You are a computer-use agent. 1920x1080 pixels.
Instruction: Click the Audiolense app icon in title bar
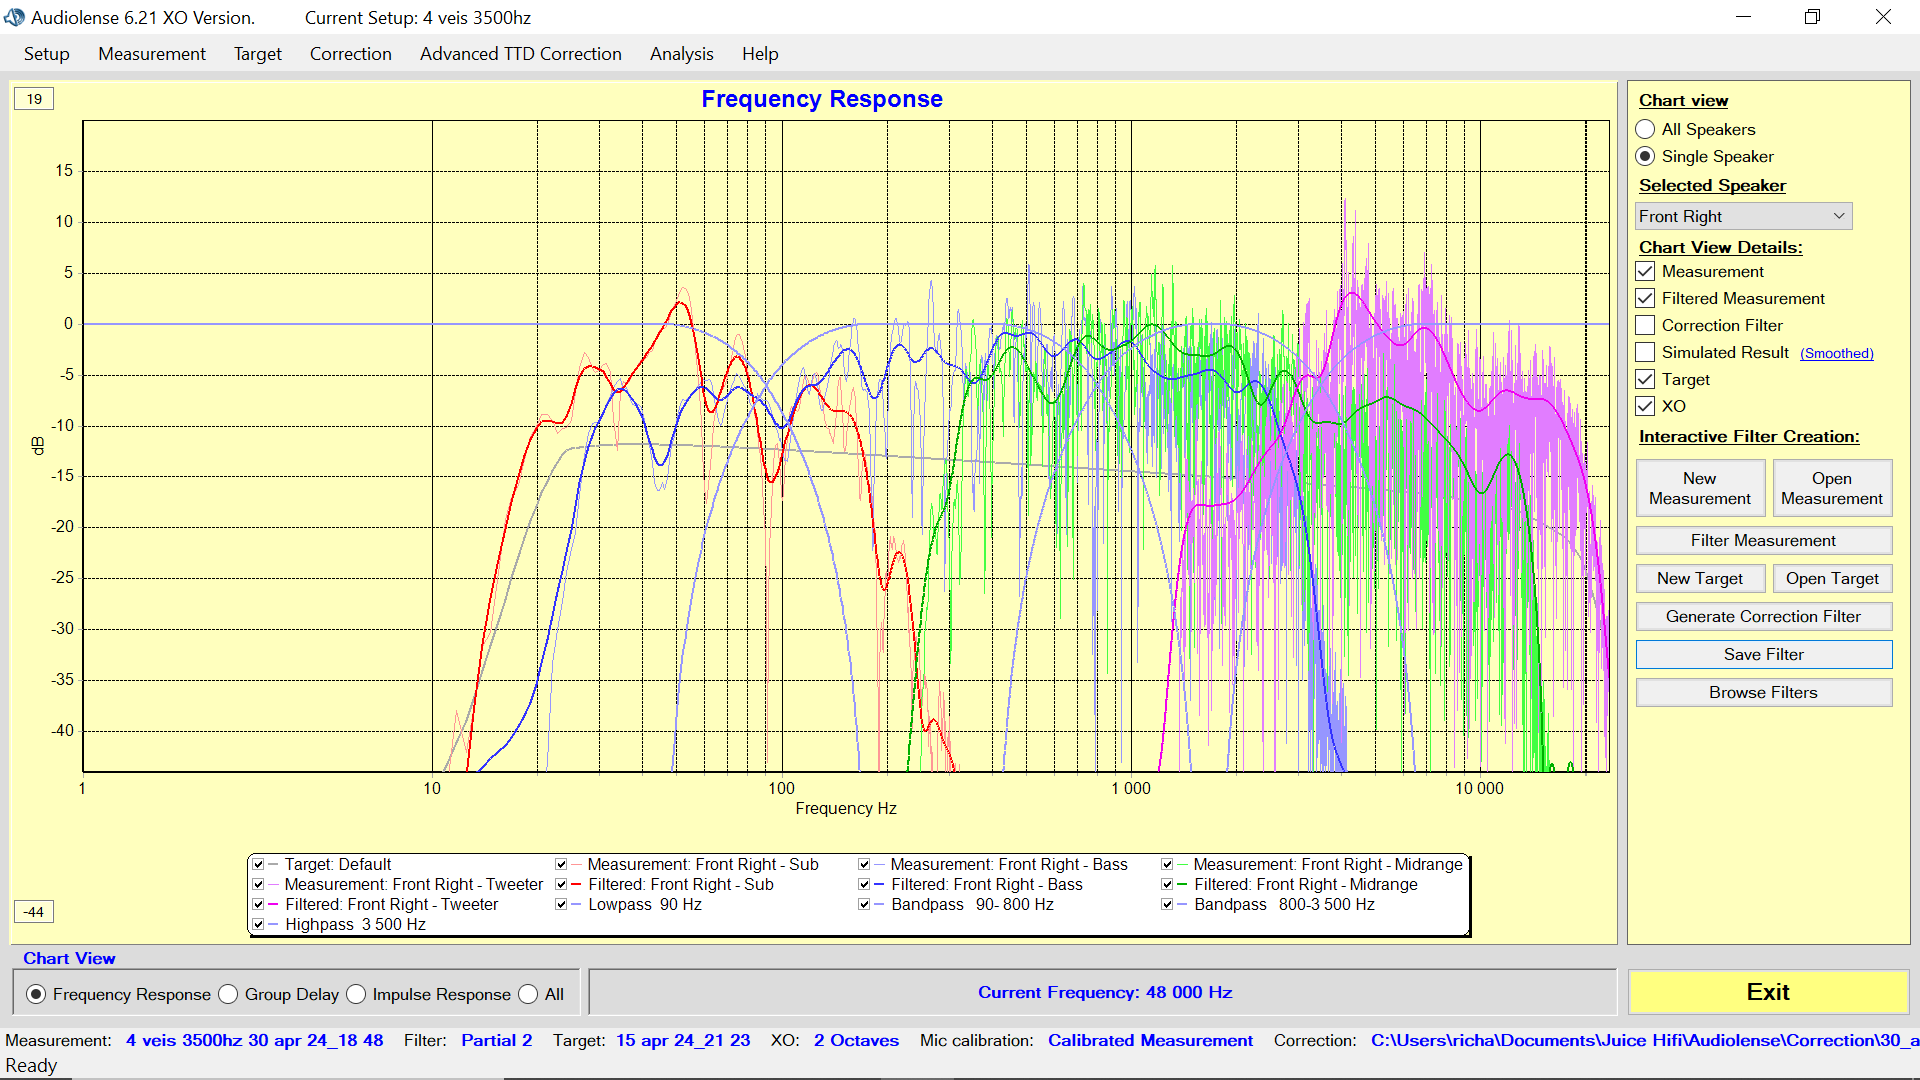(14, 17)
